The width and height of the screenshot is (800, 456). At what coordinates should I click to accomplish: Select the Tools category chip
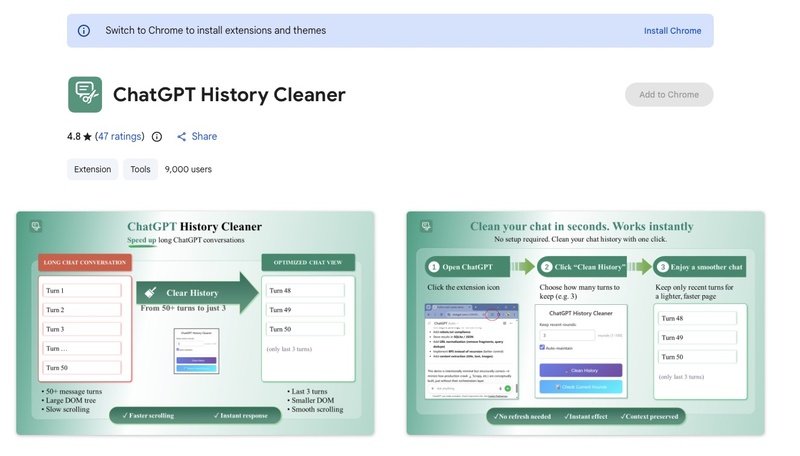tap(140, 169)
